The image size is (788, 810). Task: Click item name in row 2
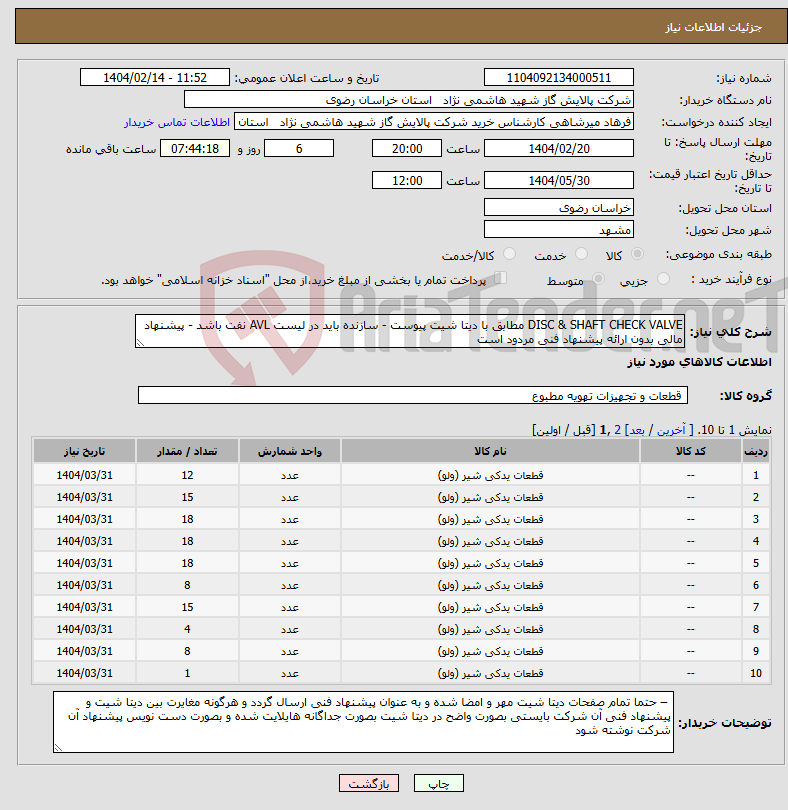pos(490,497)
